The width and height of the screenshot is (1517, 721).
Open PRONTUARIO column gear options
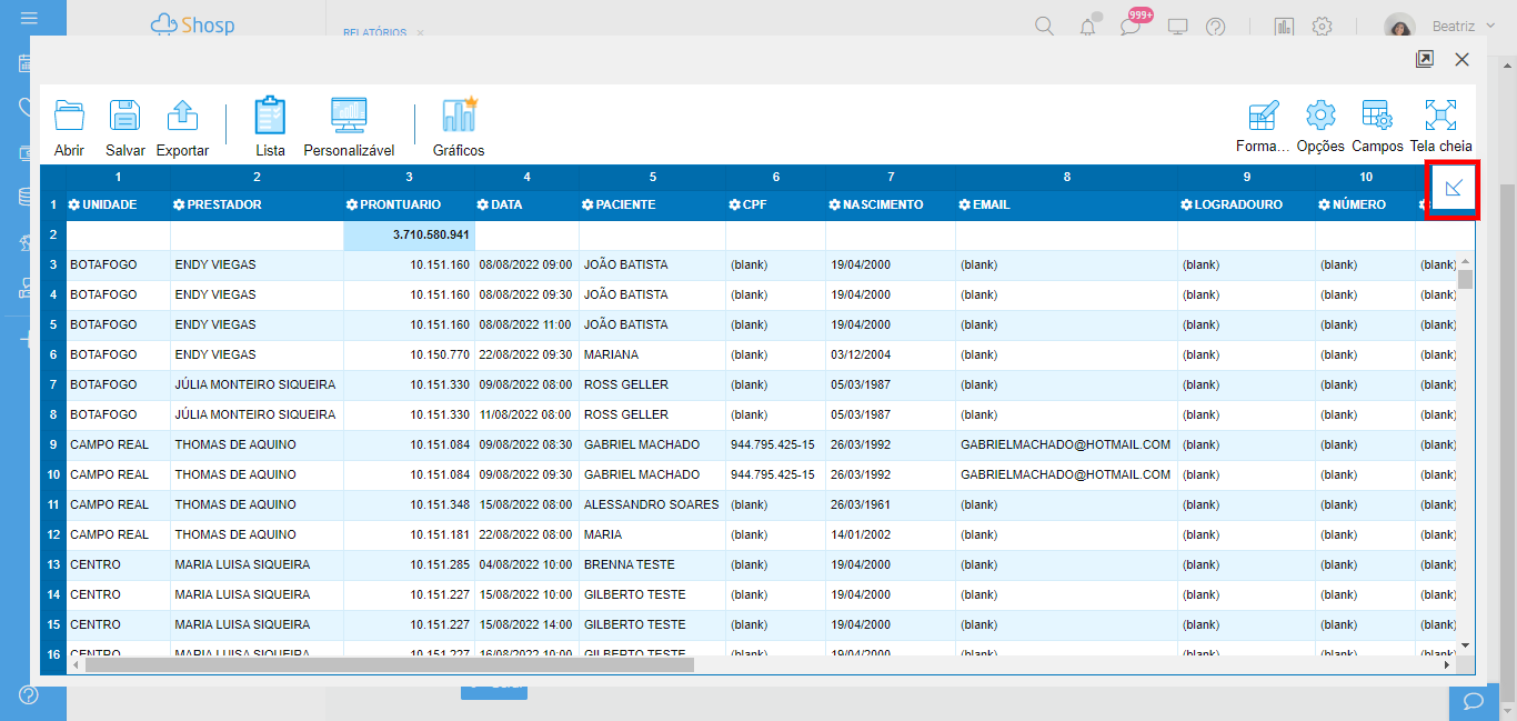tap(352, 205)
